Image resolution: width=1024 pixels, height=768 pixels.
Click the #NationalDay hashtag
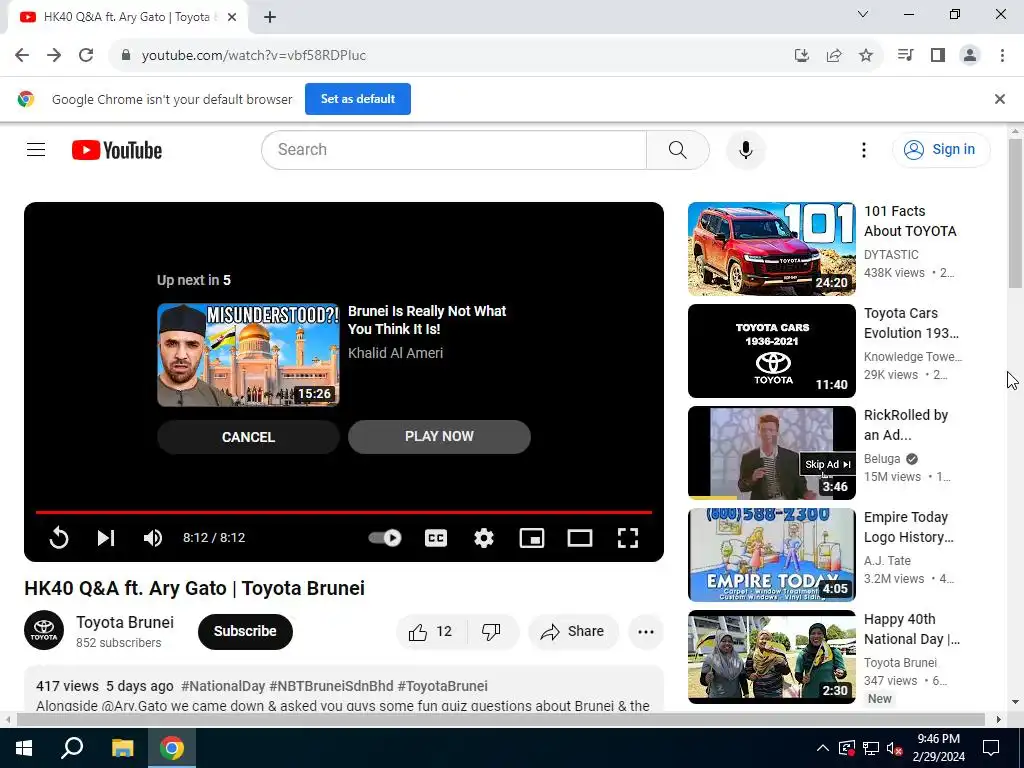[x=223, y=686]
